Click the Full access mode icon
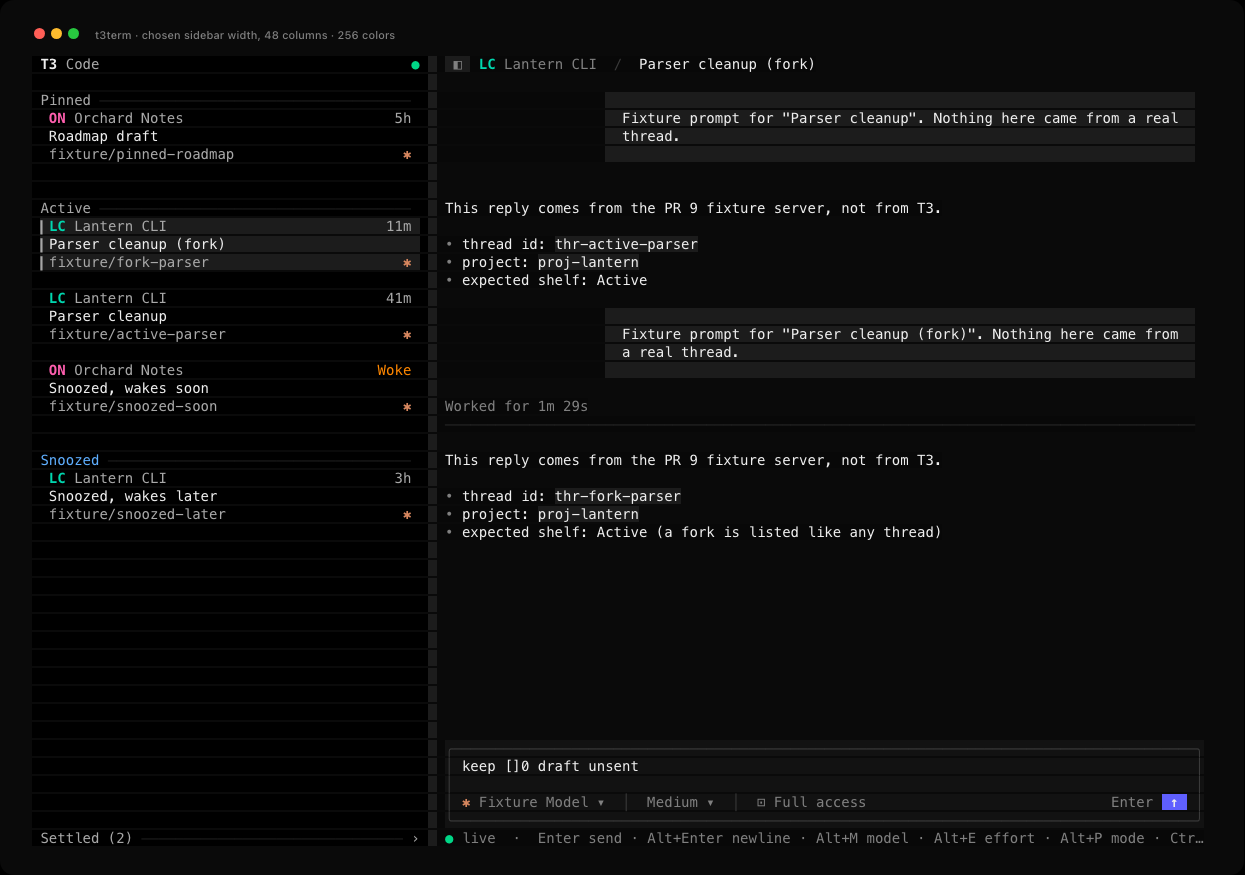1245x875 pixels. click(761, 802)
